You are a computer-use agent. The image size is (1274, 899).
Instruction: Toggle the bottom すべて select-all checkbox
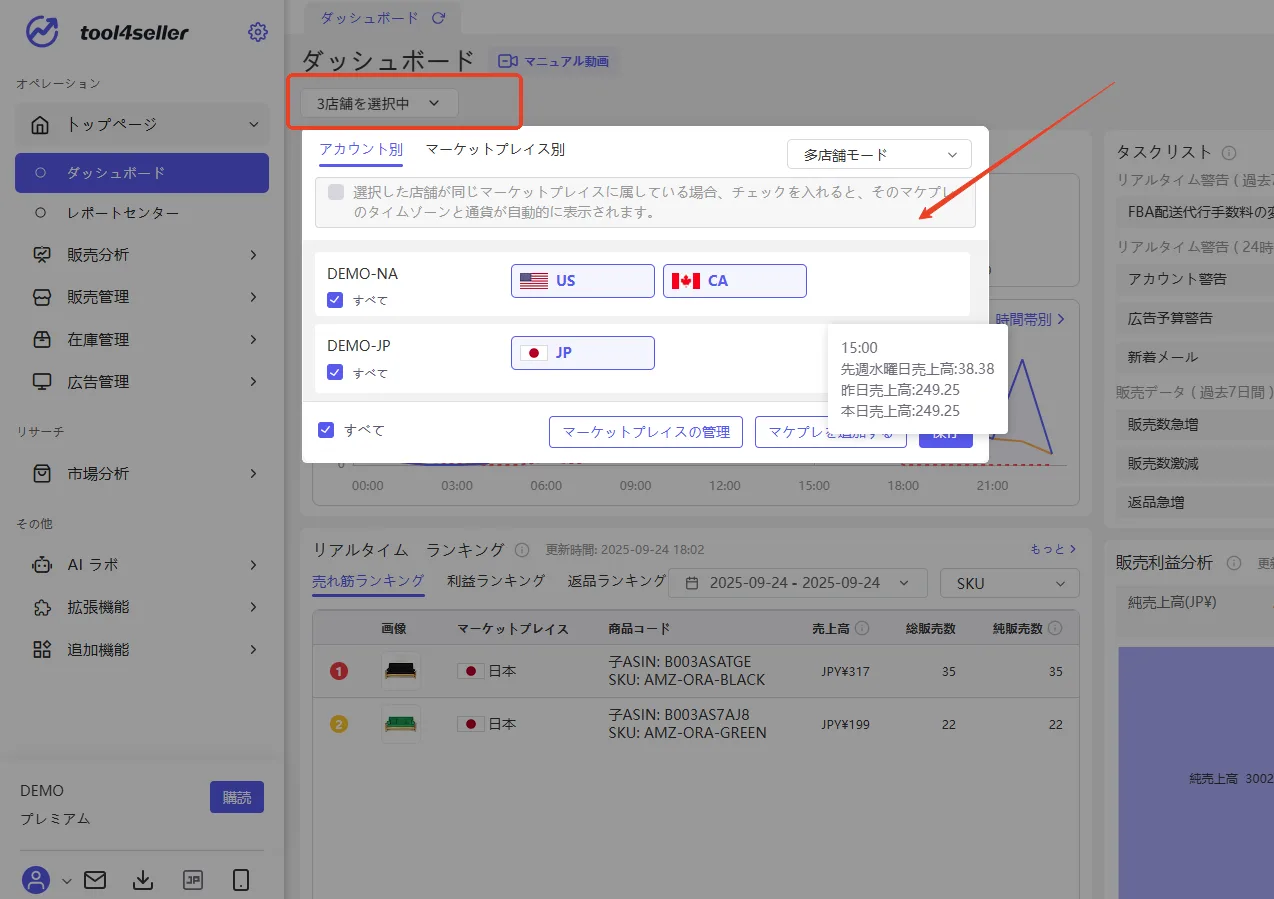(326, 430)
